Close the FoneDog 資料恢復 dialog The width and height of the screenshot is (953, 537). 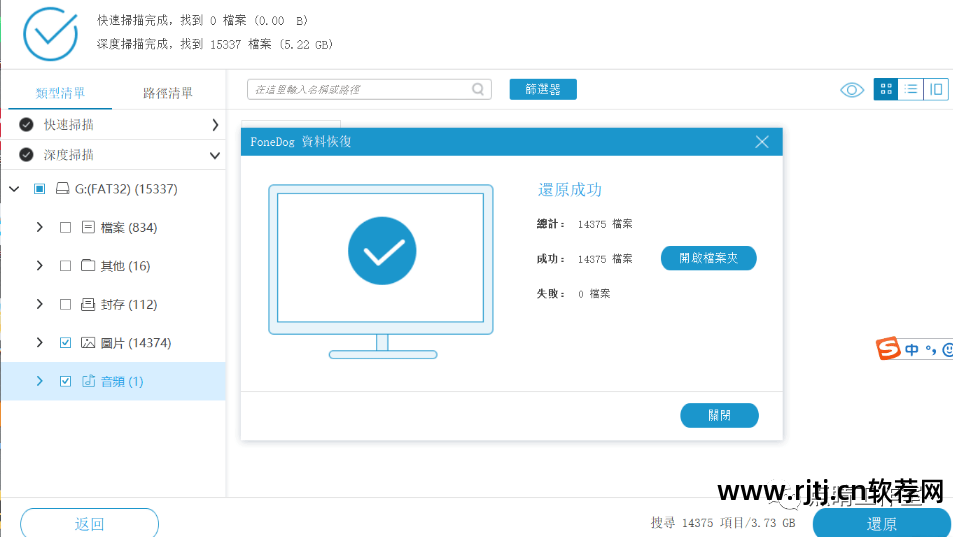[x=762, y=142]
